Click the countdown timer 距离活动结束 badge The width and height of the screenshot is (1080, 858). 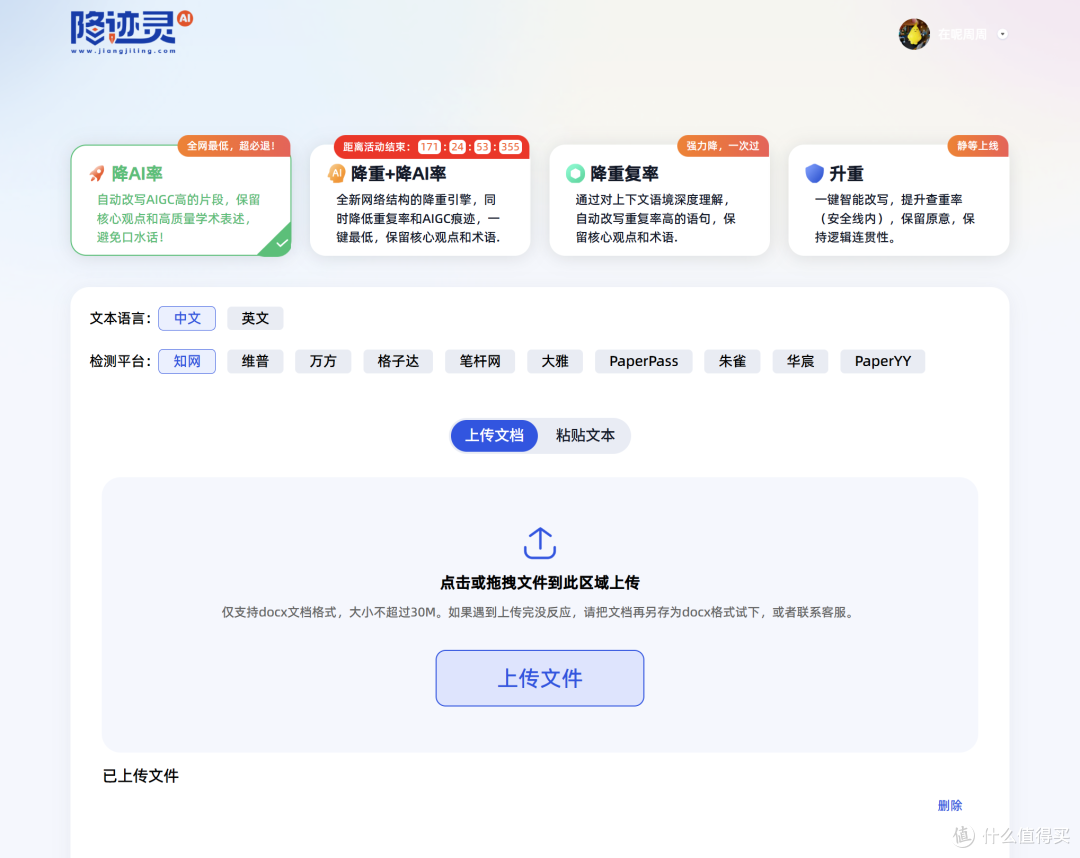click(432, 147)
